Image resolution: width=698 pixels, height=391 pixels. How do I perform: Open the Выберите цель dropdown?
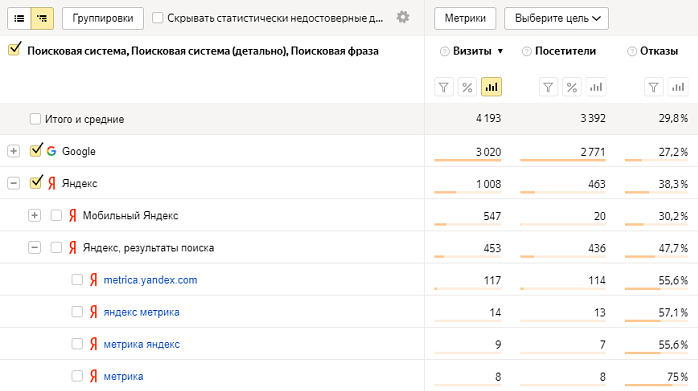[x=556, y=18]
